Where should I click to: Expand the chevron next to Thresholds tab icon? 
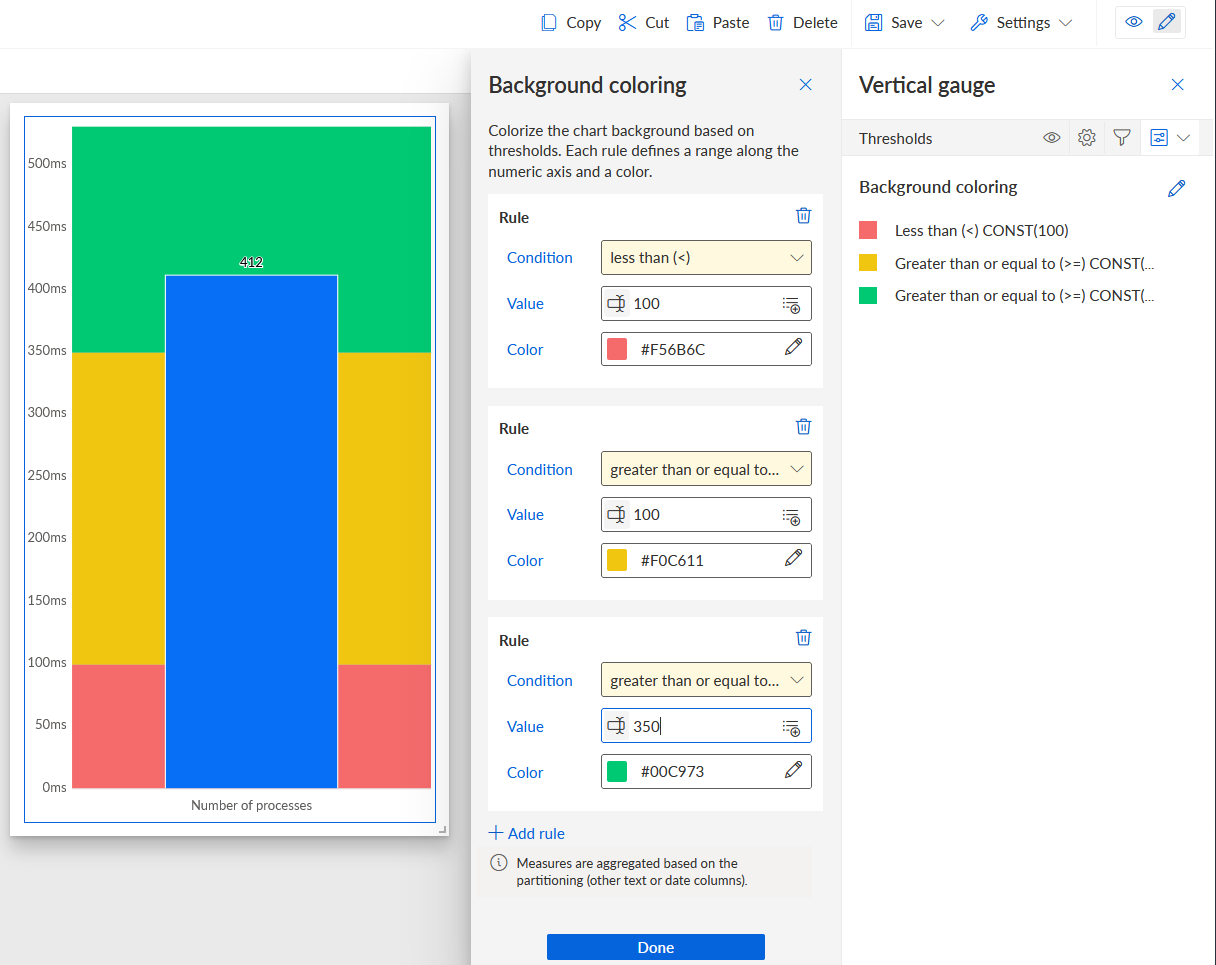coord(1184,138)
